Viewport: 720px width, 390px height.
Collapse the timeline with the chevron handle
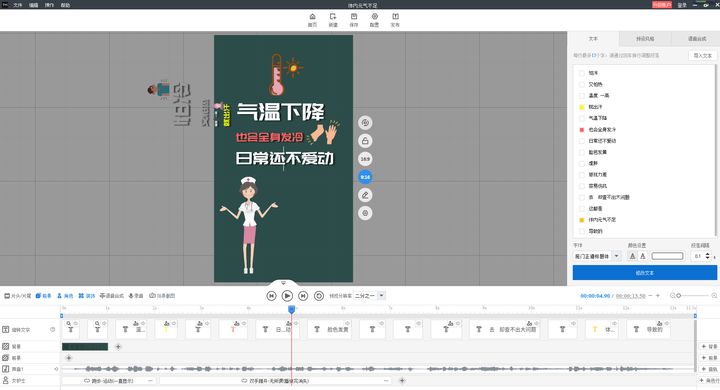click(283, 283)
